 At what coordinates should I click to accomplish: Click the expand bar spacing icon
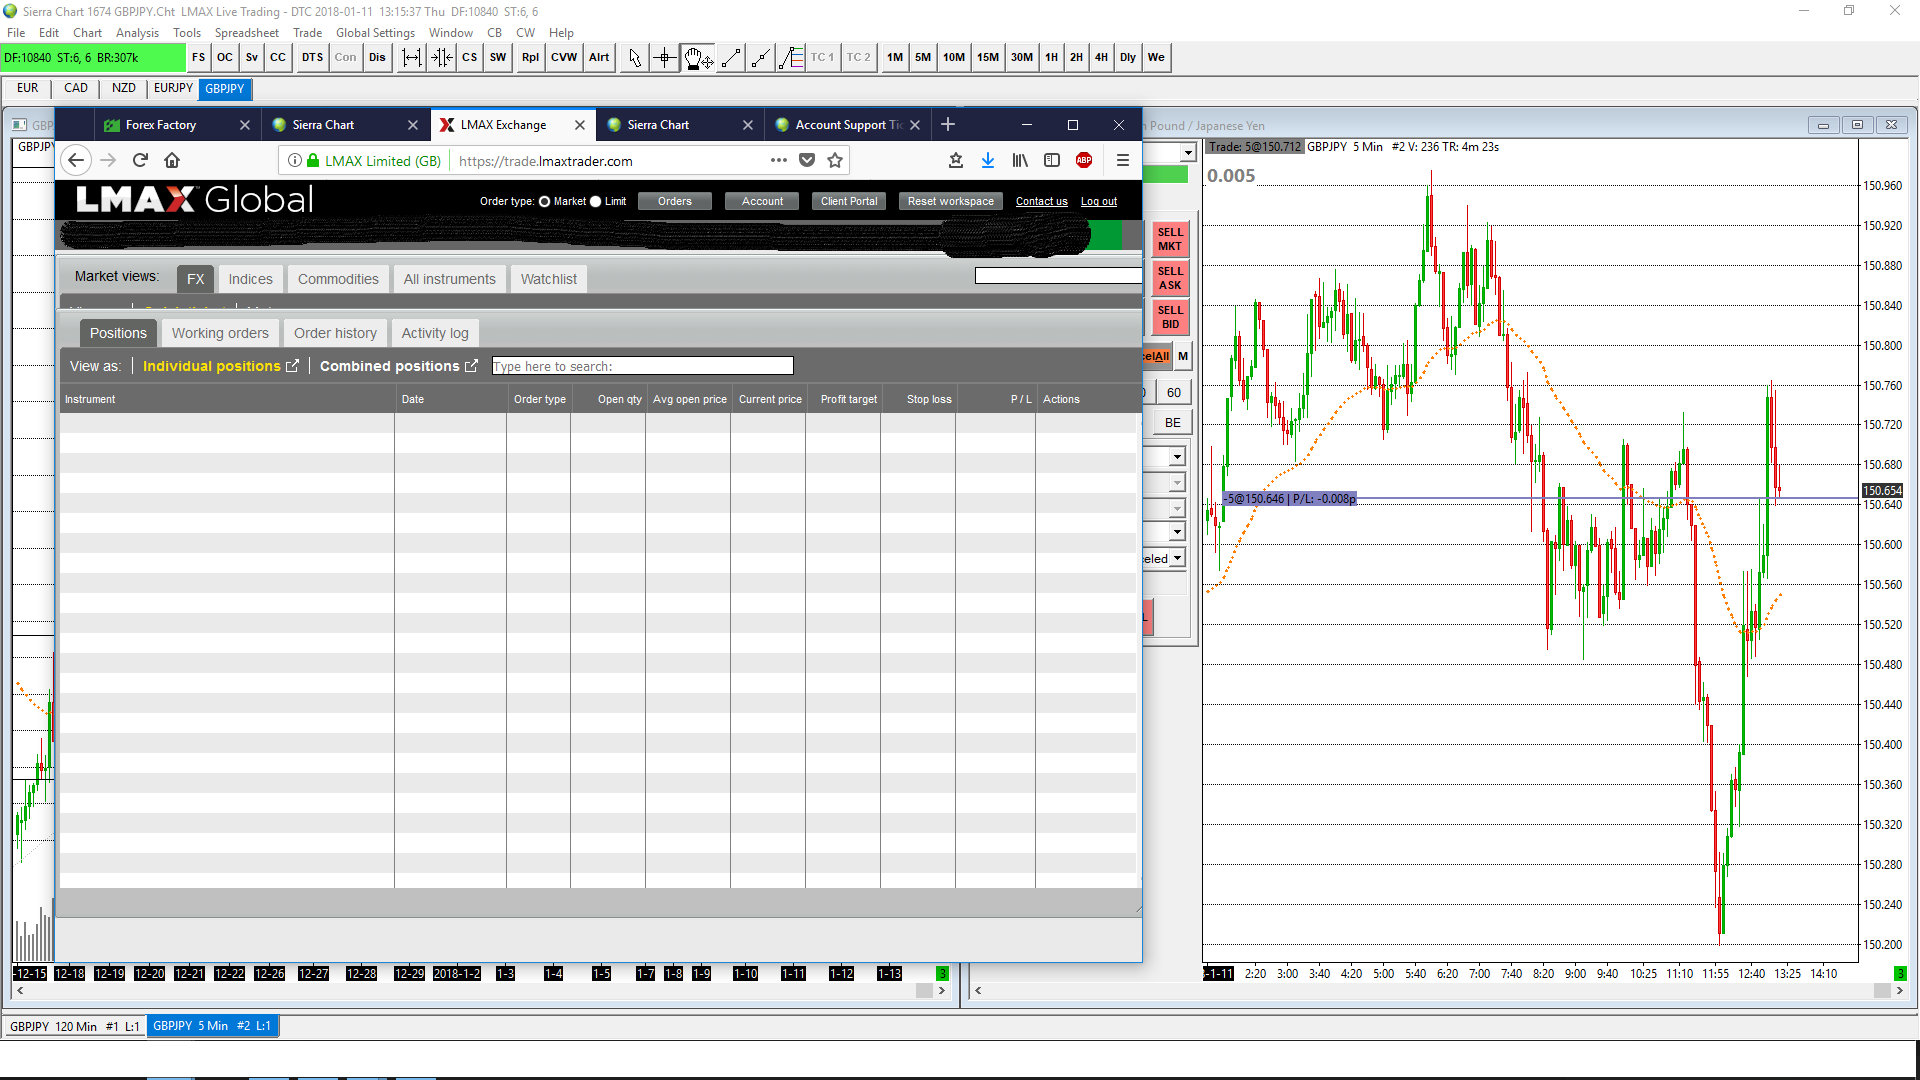point(411,58)
